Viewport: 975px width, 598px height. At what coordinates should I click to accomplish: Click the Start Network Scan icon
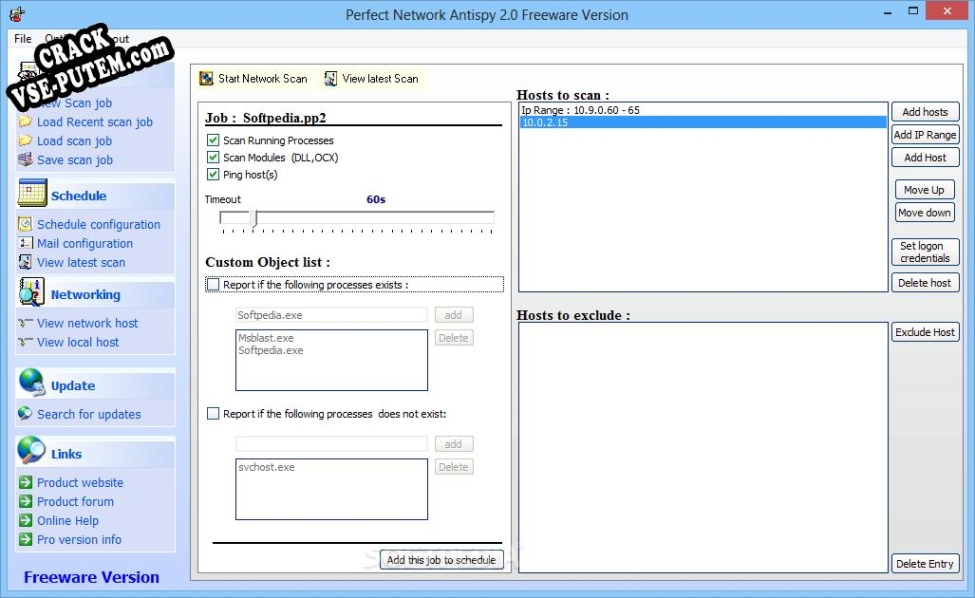click(x=206, y=78)
